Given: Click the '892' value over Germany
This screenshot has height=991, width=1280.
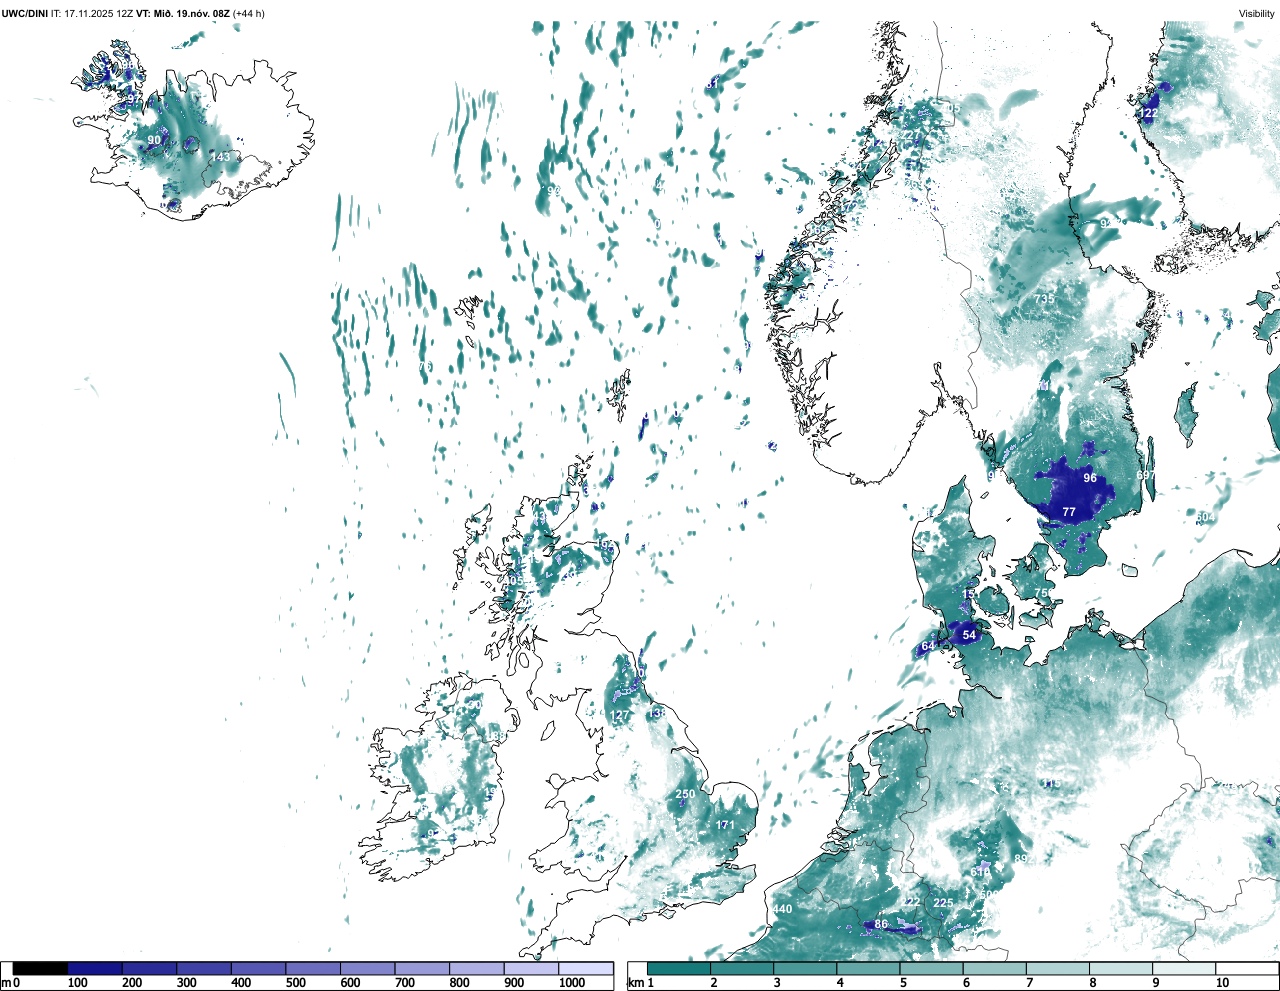Looking at the screenshot, I should 1022,859.
